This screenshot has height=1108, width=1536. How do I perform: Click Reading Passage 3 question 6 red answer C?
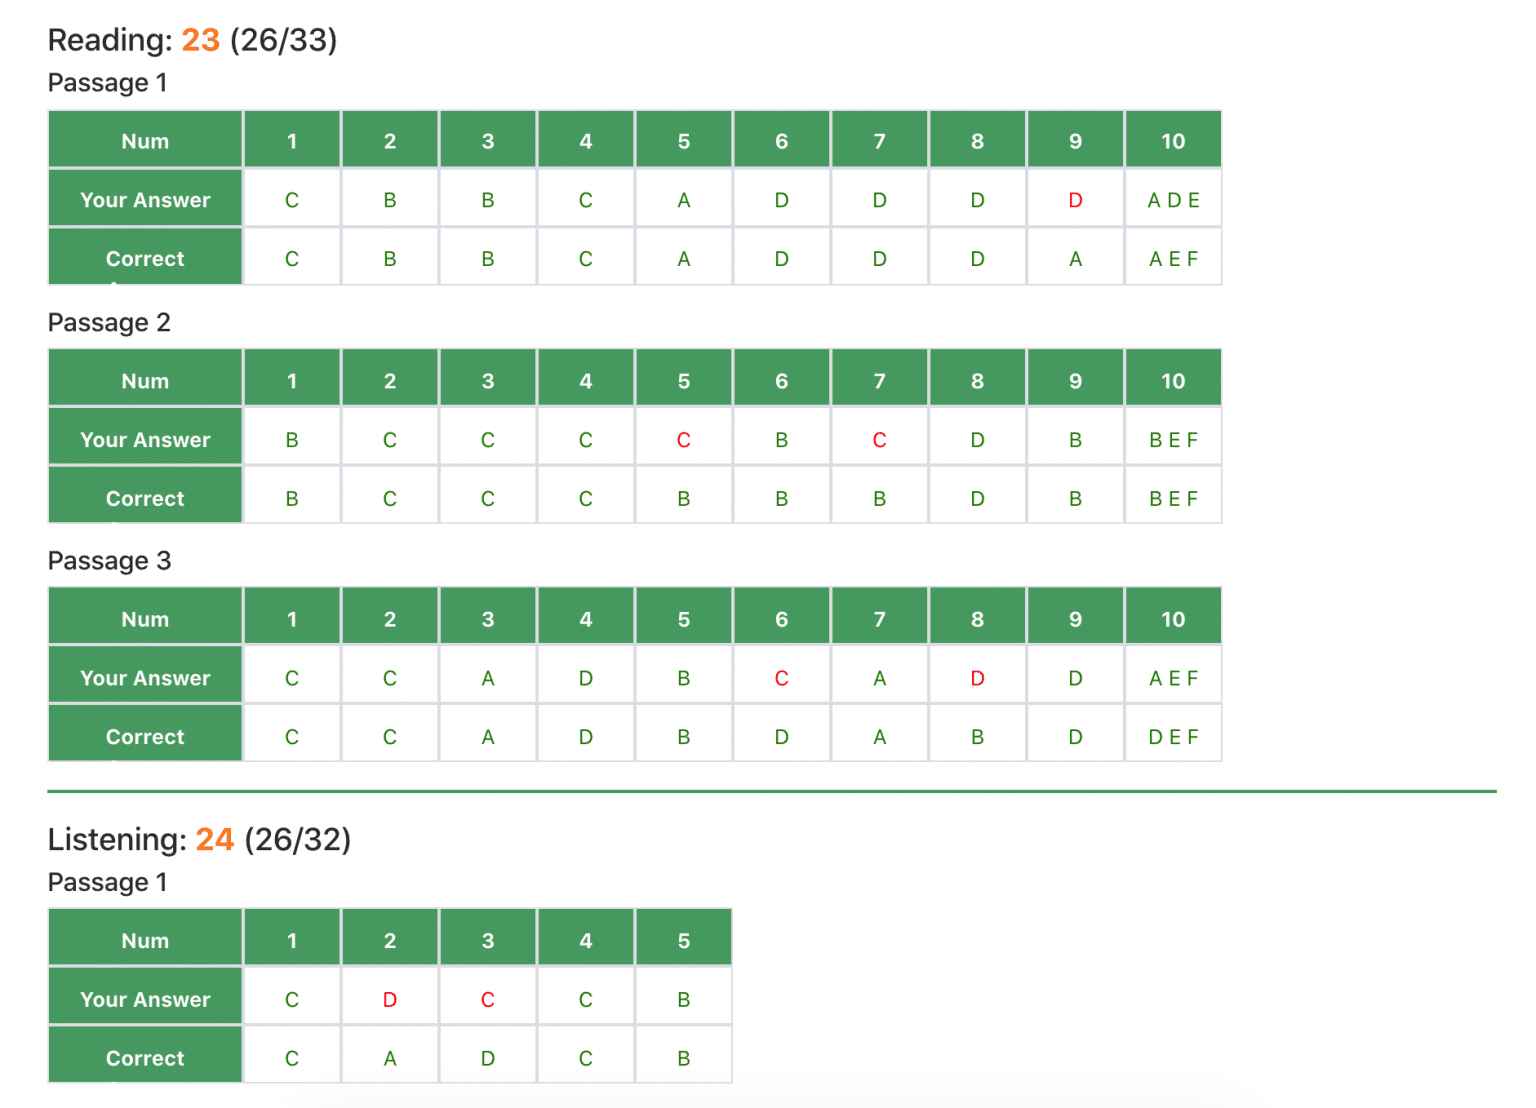click(x=781, y=678)
